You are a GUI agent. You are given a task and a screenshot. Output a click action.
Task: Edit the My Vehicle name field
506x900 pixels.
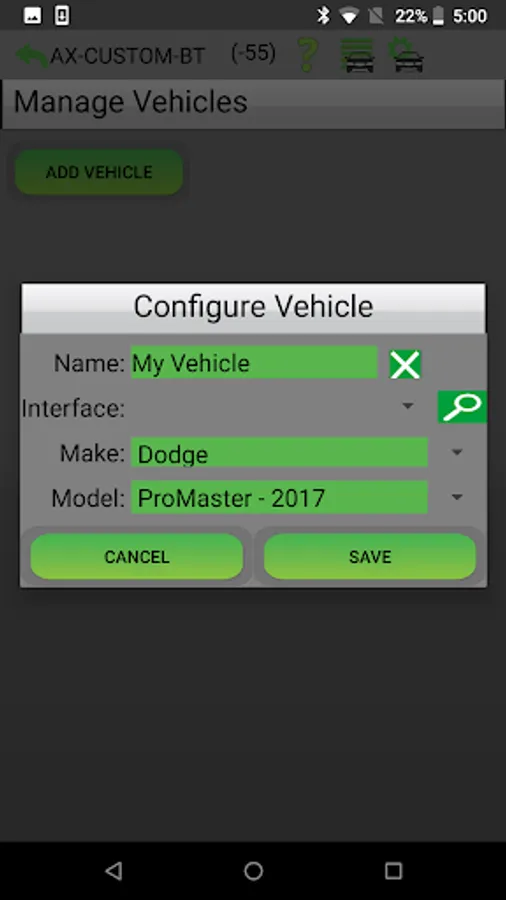254,362
